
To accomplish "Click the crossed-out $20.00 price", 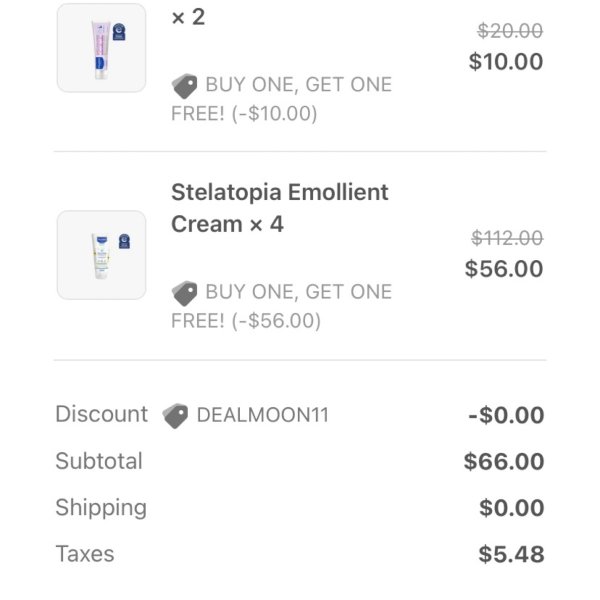I will (x=510, y=31).
